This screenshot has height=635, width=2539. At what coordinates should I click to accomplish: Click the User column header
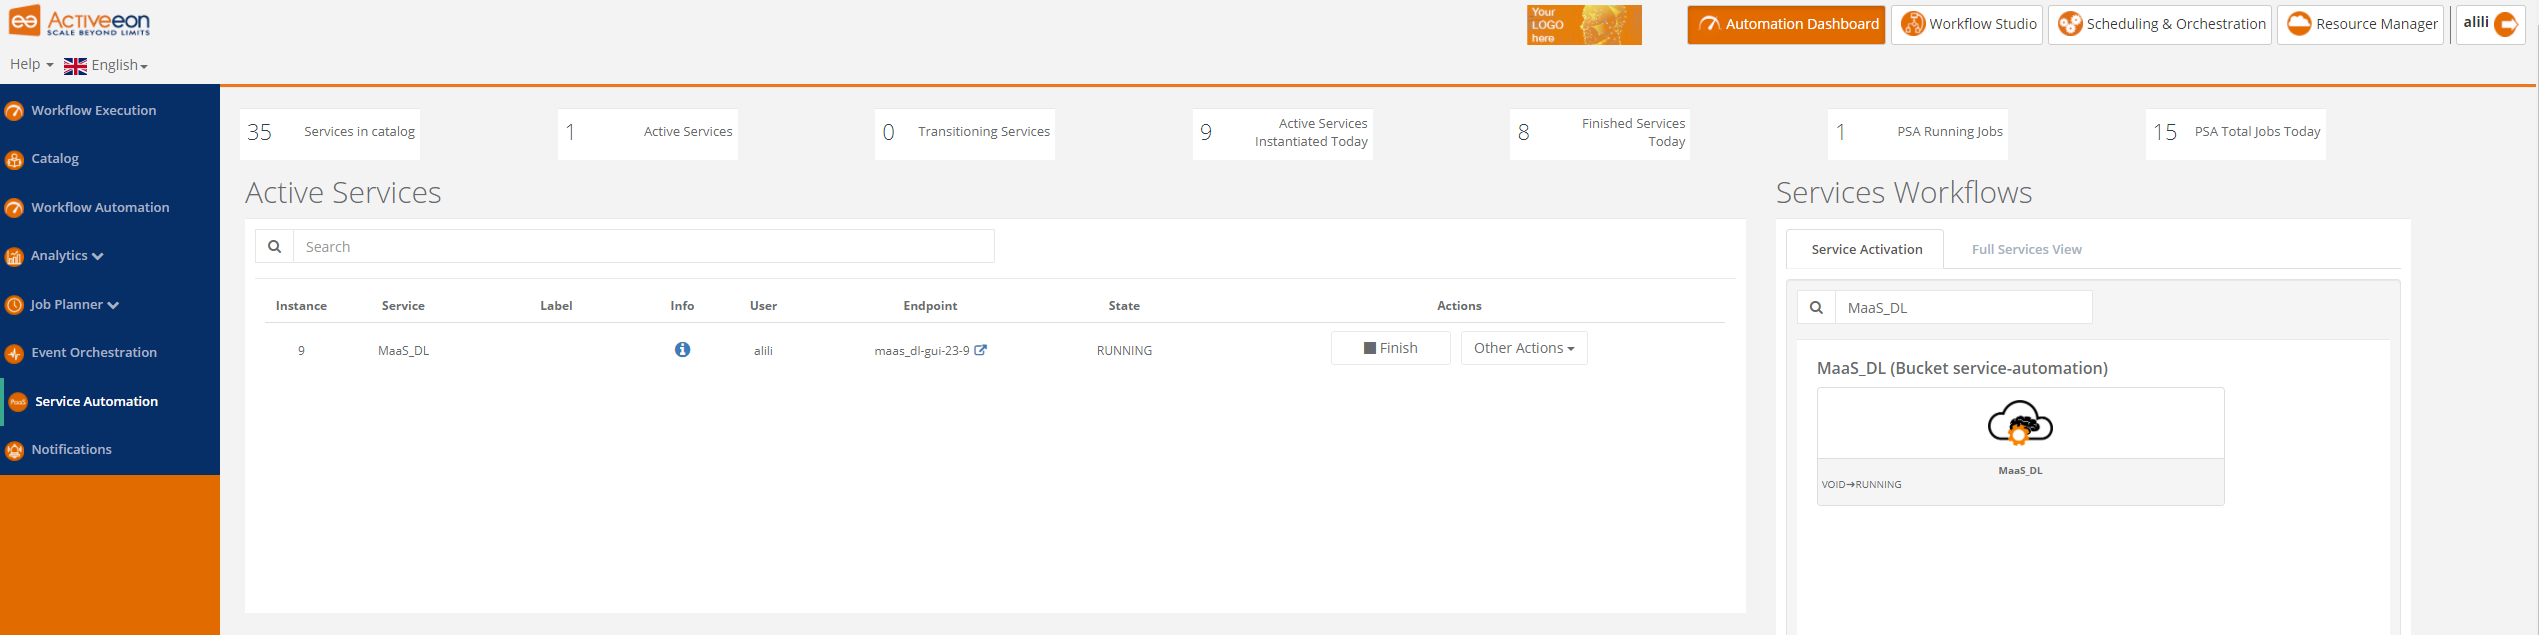763,306
